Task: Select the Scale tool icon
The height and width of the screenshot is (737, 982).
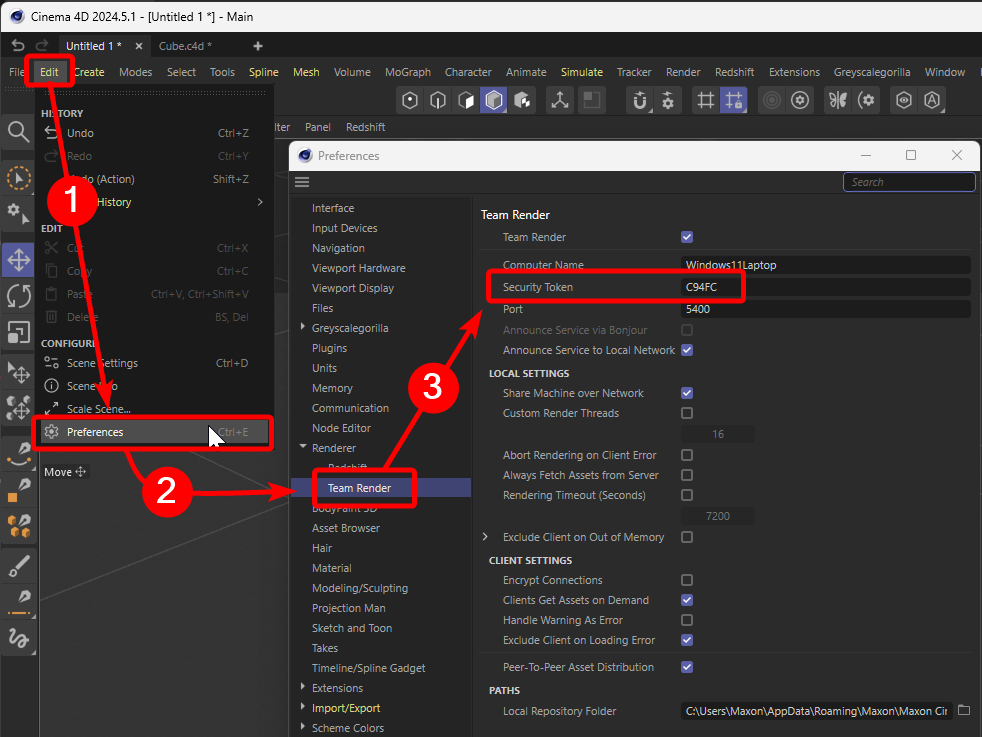Action: click(18, 332)
